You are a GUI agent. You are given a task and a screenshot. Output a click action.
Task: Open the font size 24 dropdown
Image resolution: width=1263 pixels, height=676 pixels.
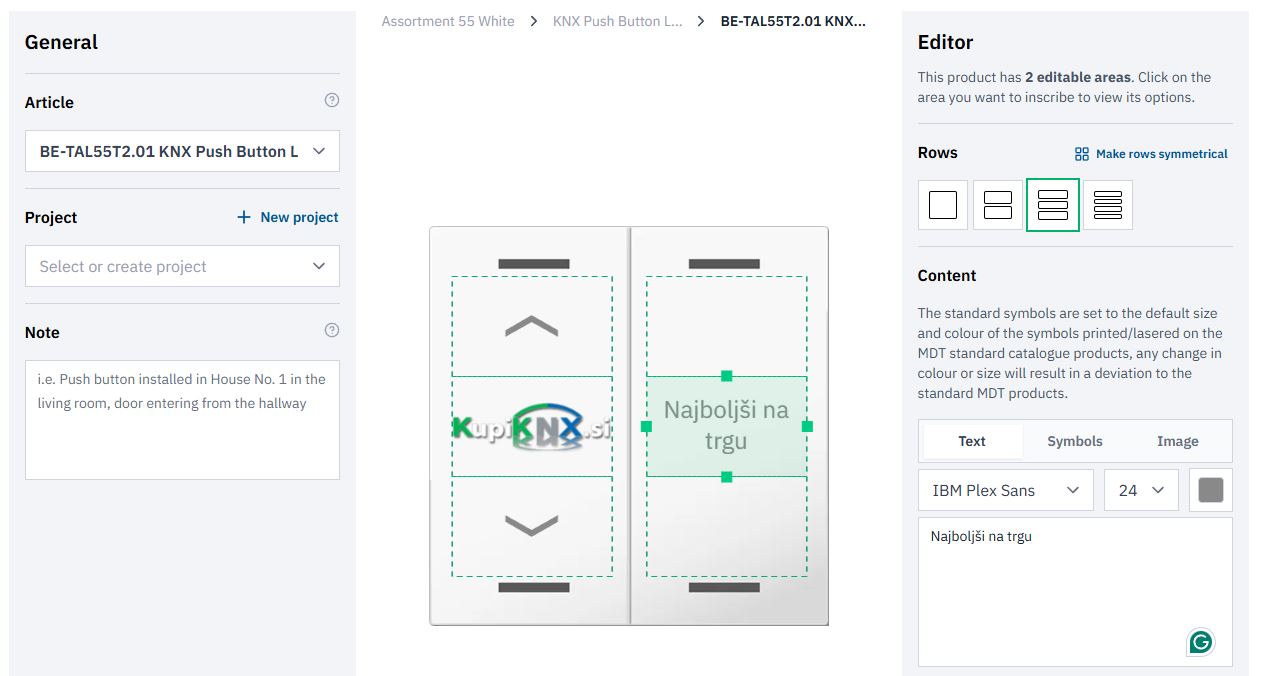1142,490
